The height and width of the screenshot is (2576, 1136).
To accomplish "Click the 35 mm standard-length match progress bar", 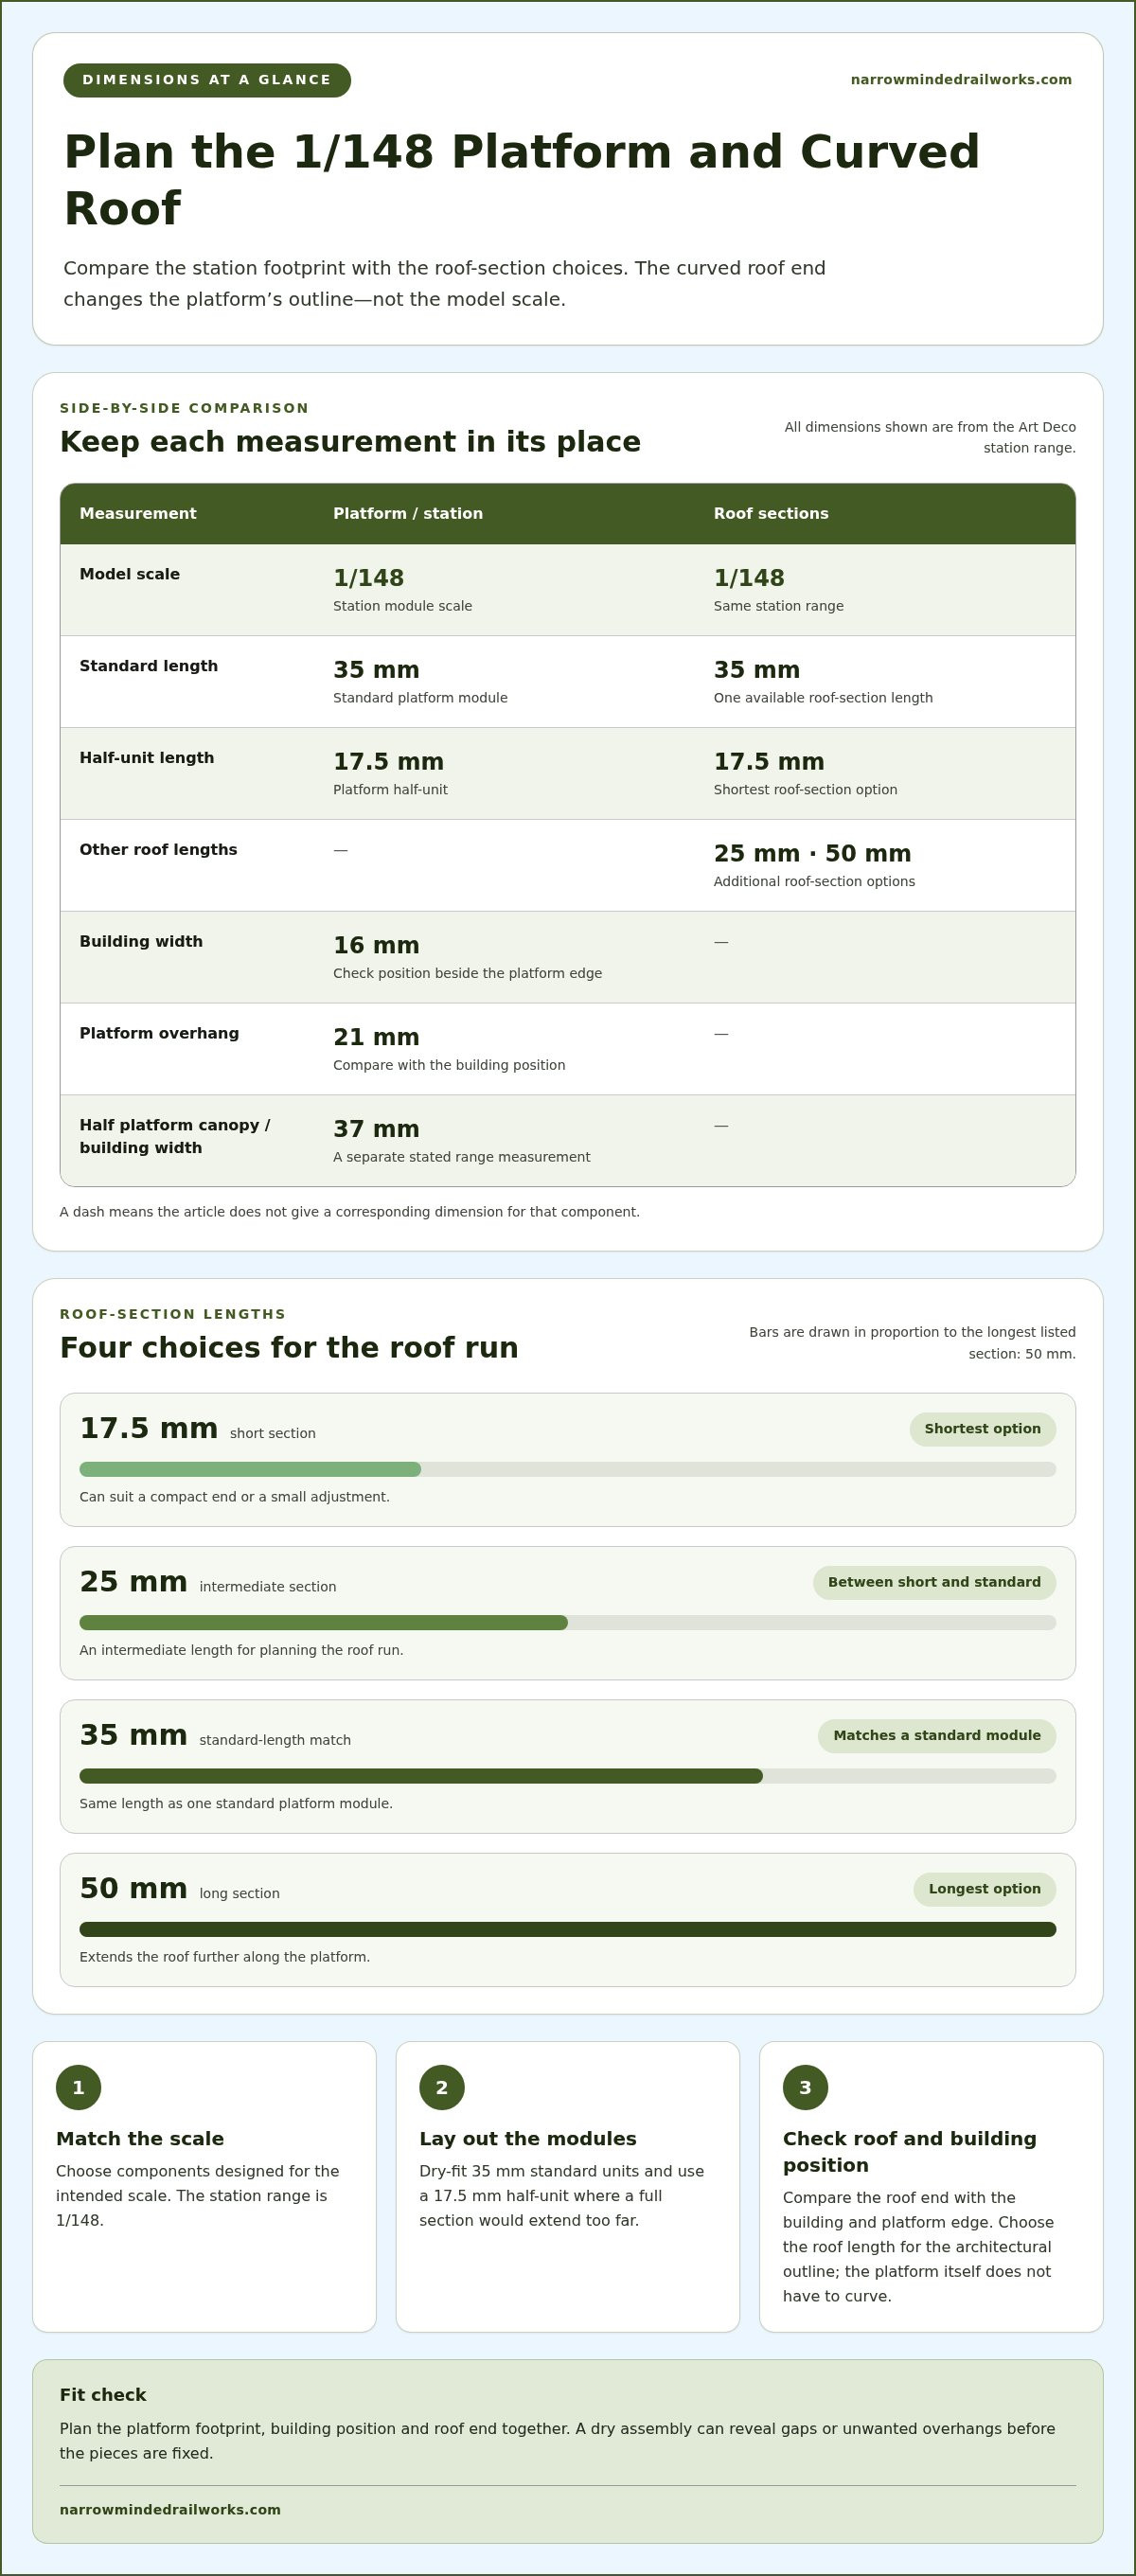I will [568, 1776].
